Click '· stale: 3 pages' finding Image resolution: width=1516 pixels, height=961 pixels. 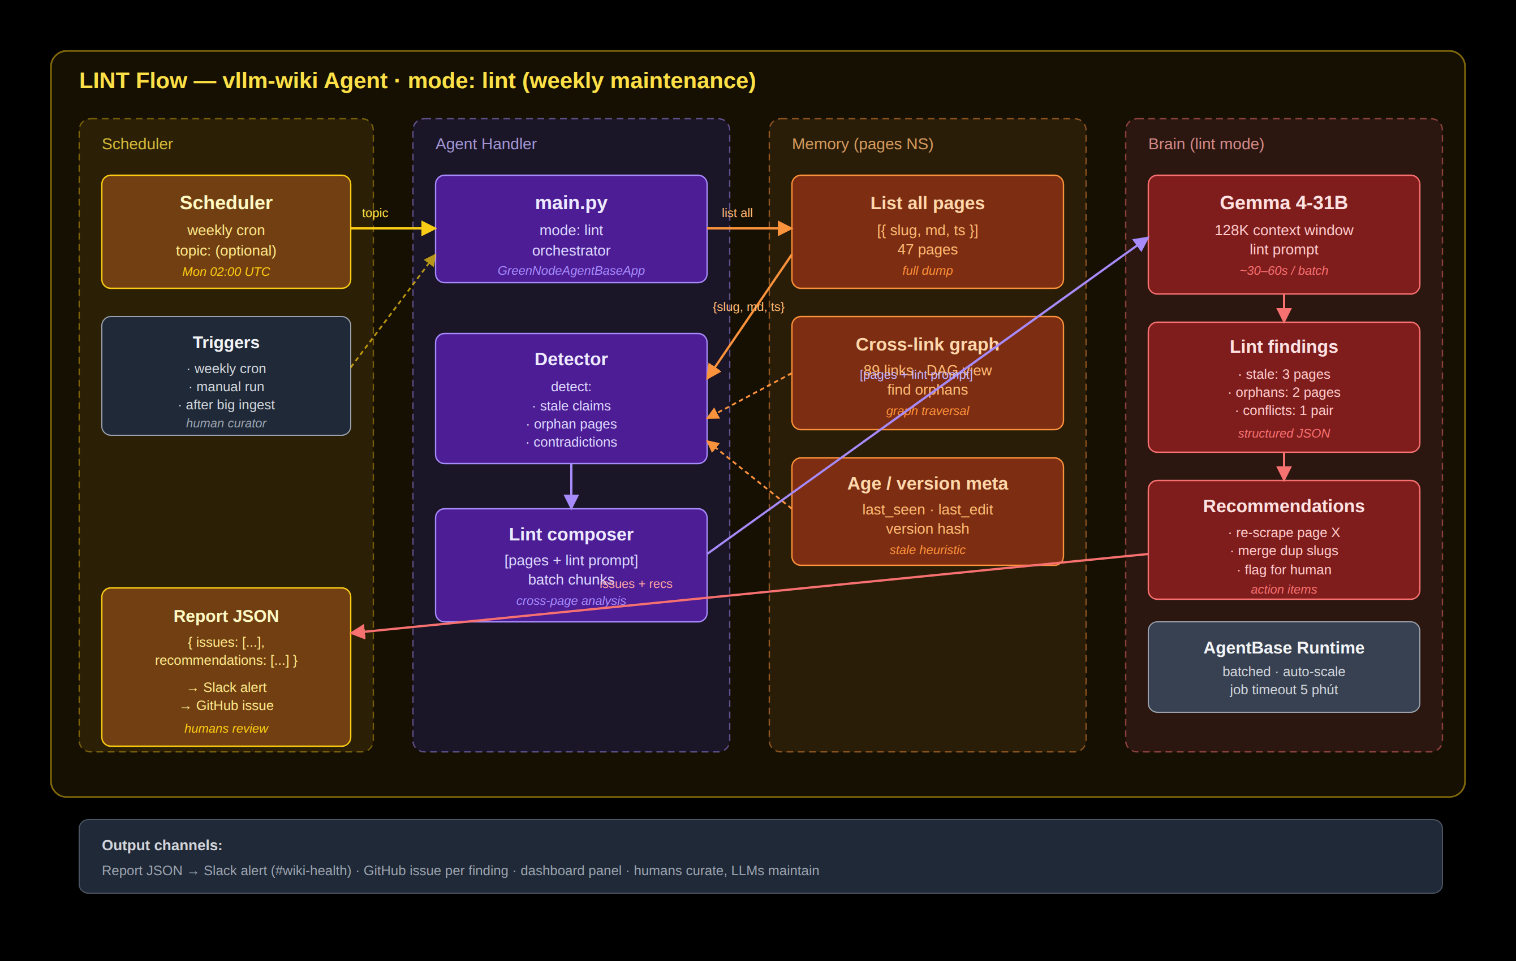tap(1284, 375)
